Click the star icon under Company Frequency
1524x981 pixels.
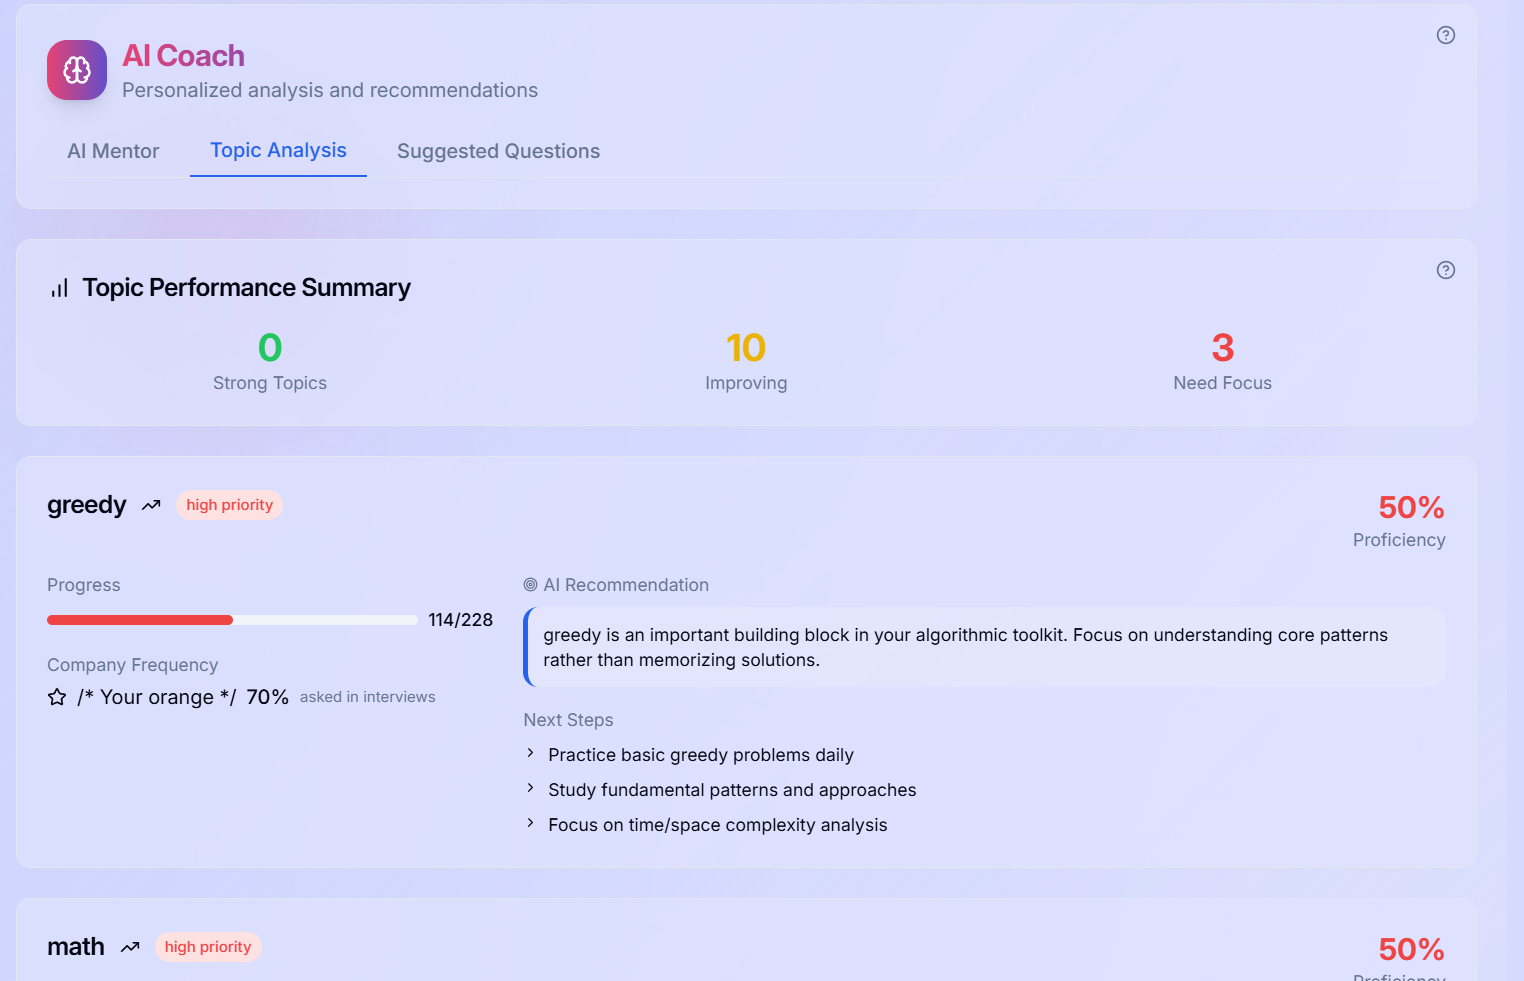pyautogui.click(x=57, y=697)
